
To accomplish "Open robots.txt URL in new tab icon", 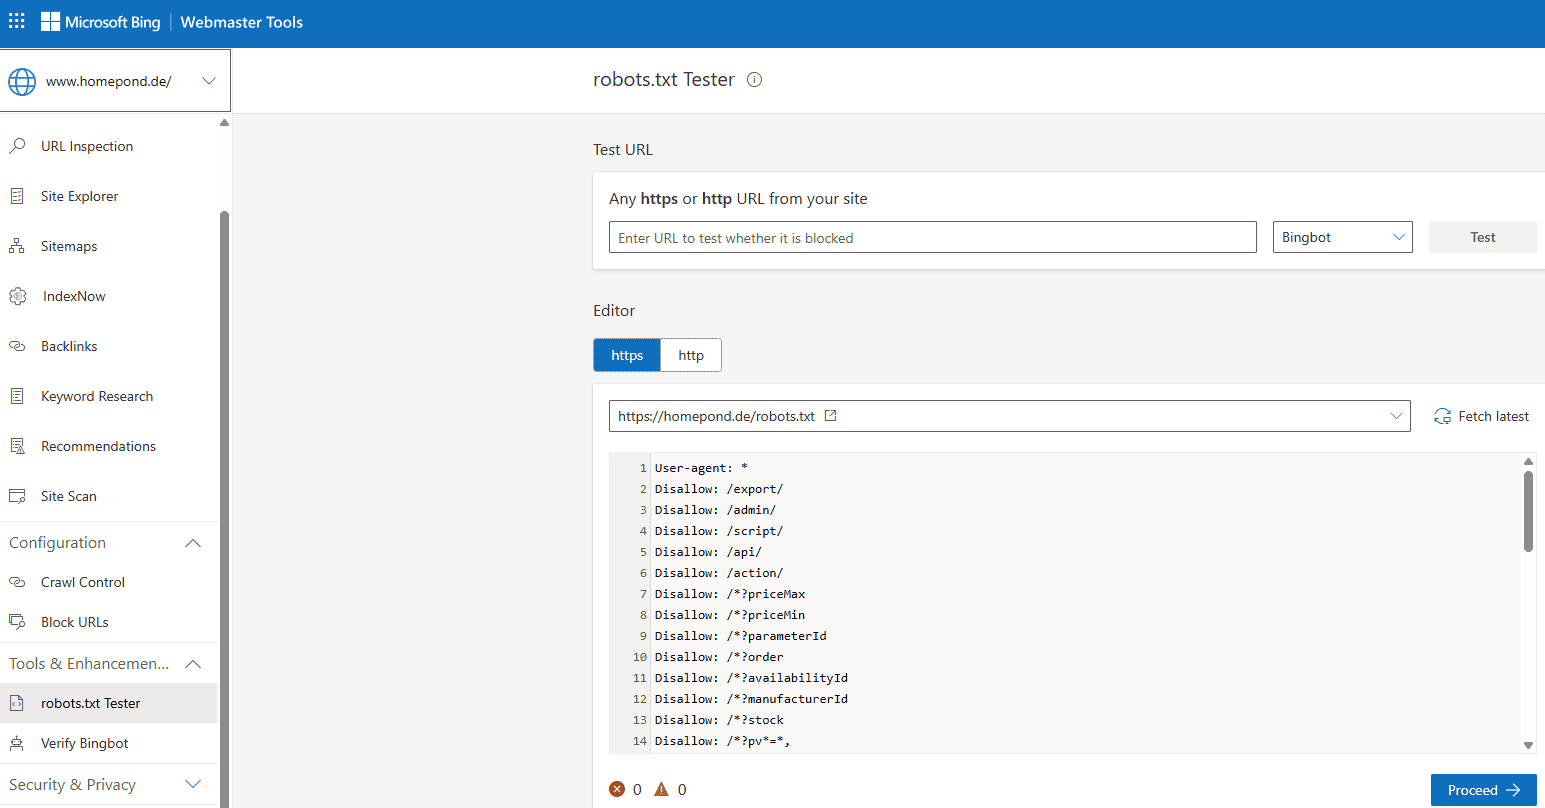I will click(x=830, y=416).
